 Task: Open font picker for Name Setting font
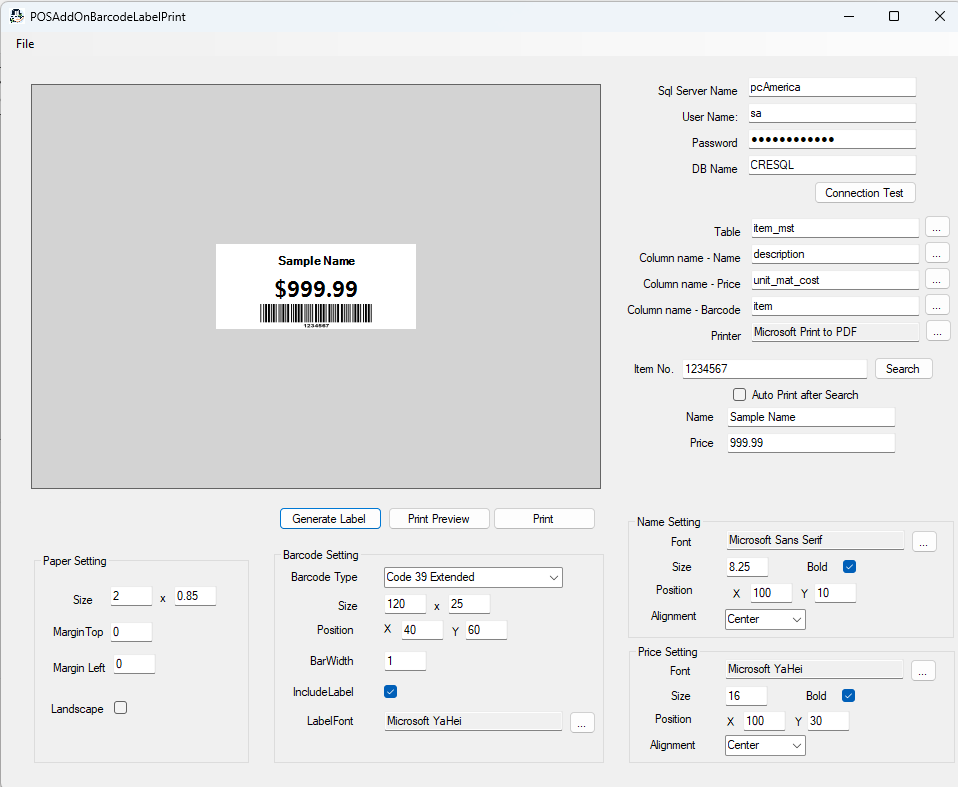click(x=924, y=541)
